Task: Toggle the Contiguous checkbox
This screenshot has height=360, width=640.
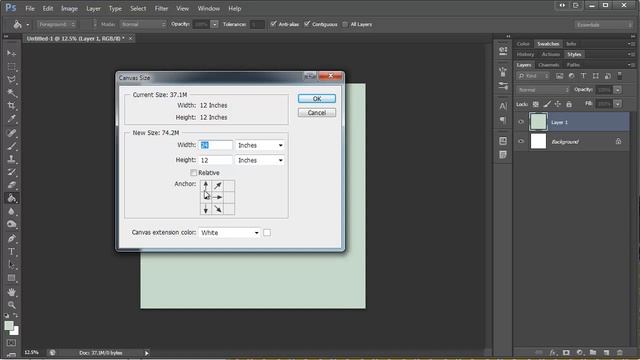Action: tap(307, 24)
